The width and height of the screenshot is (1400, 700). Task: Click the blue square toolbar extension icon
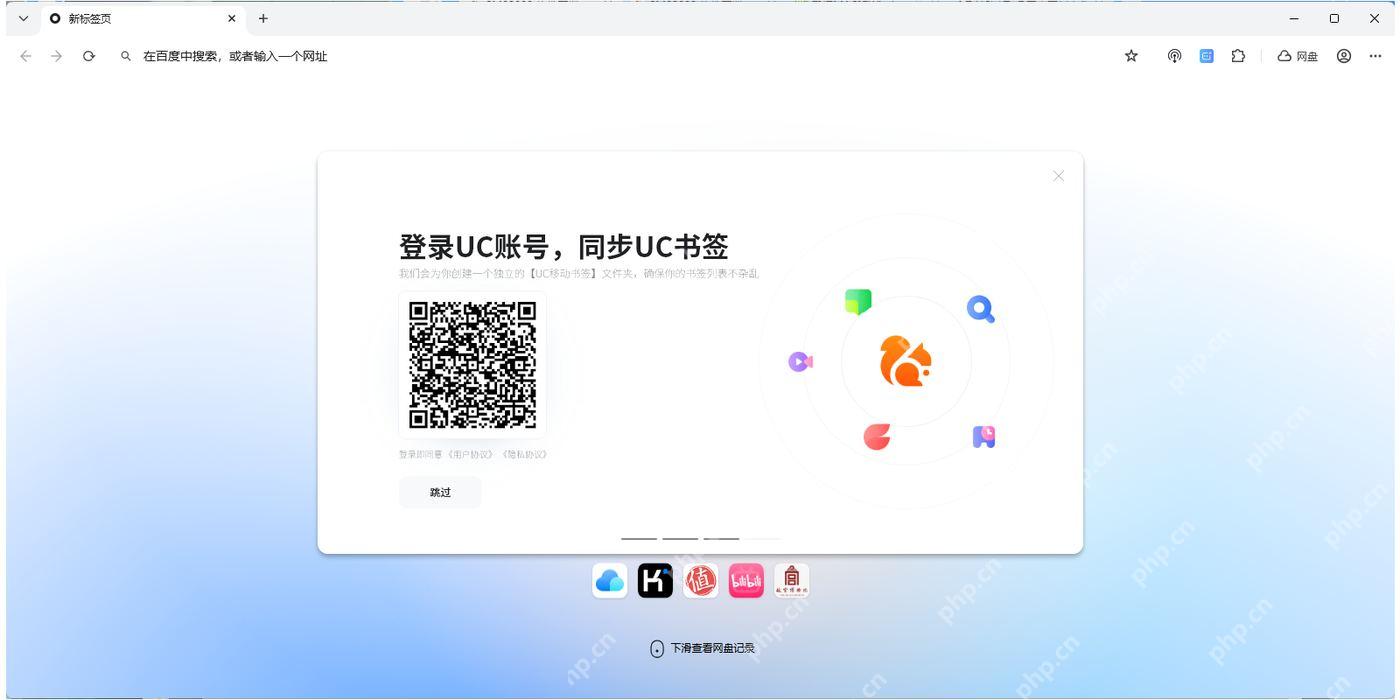[x=1206, y=56]
